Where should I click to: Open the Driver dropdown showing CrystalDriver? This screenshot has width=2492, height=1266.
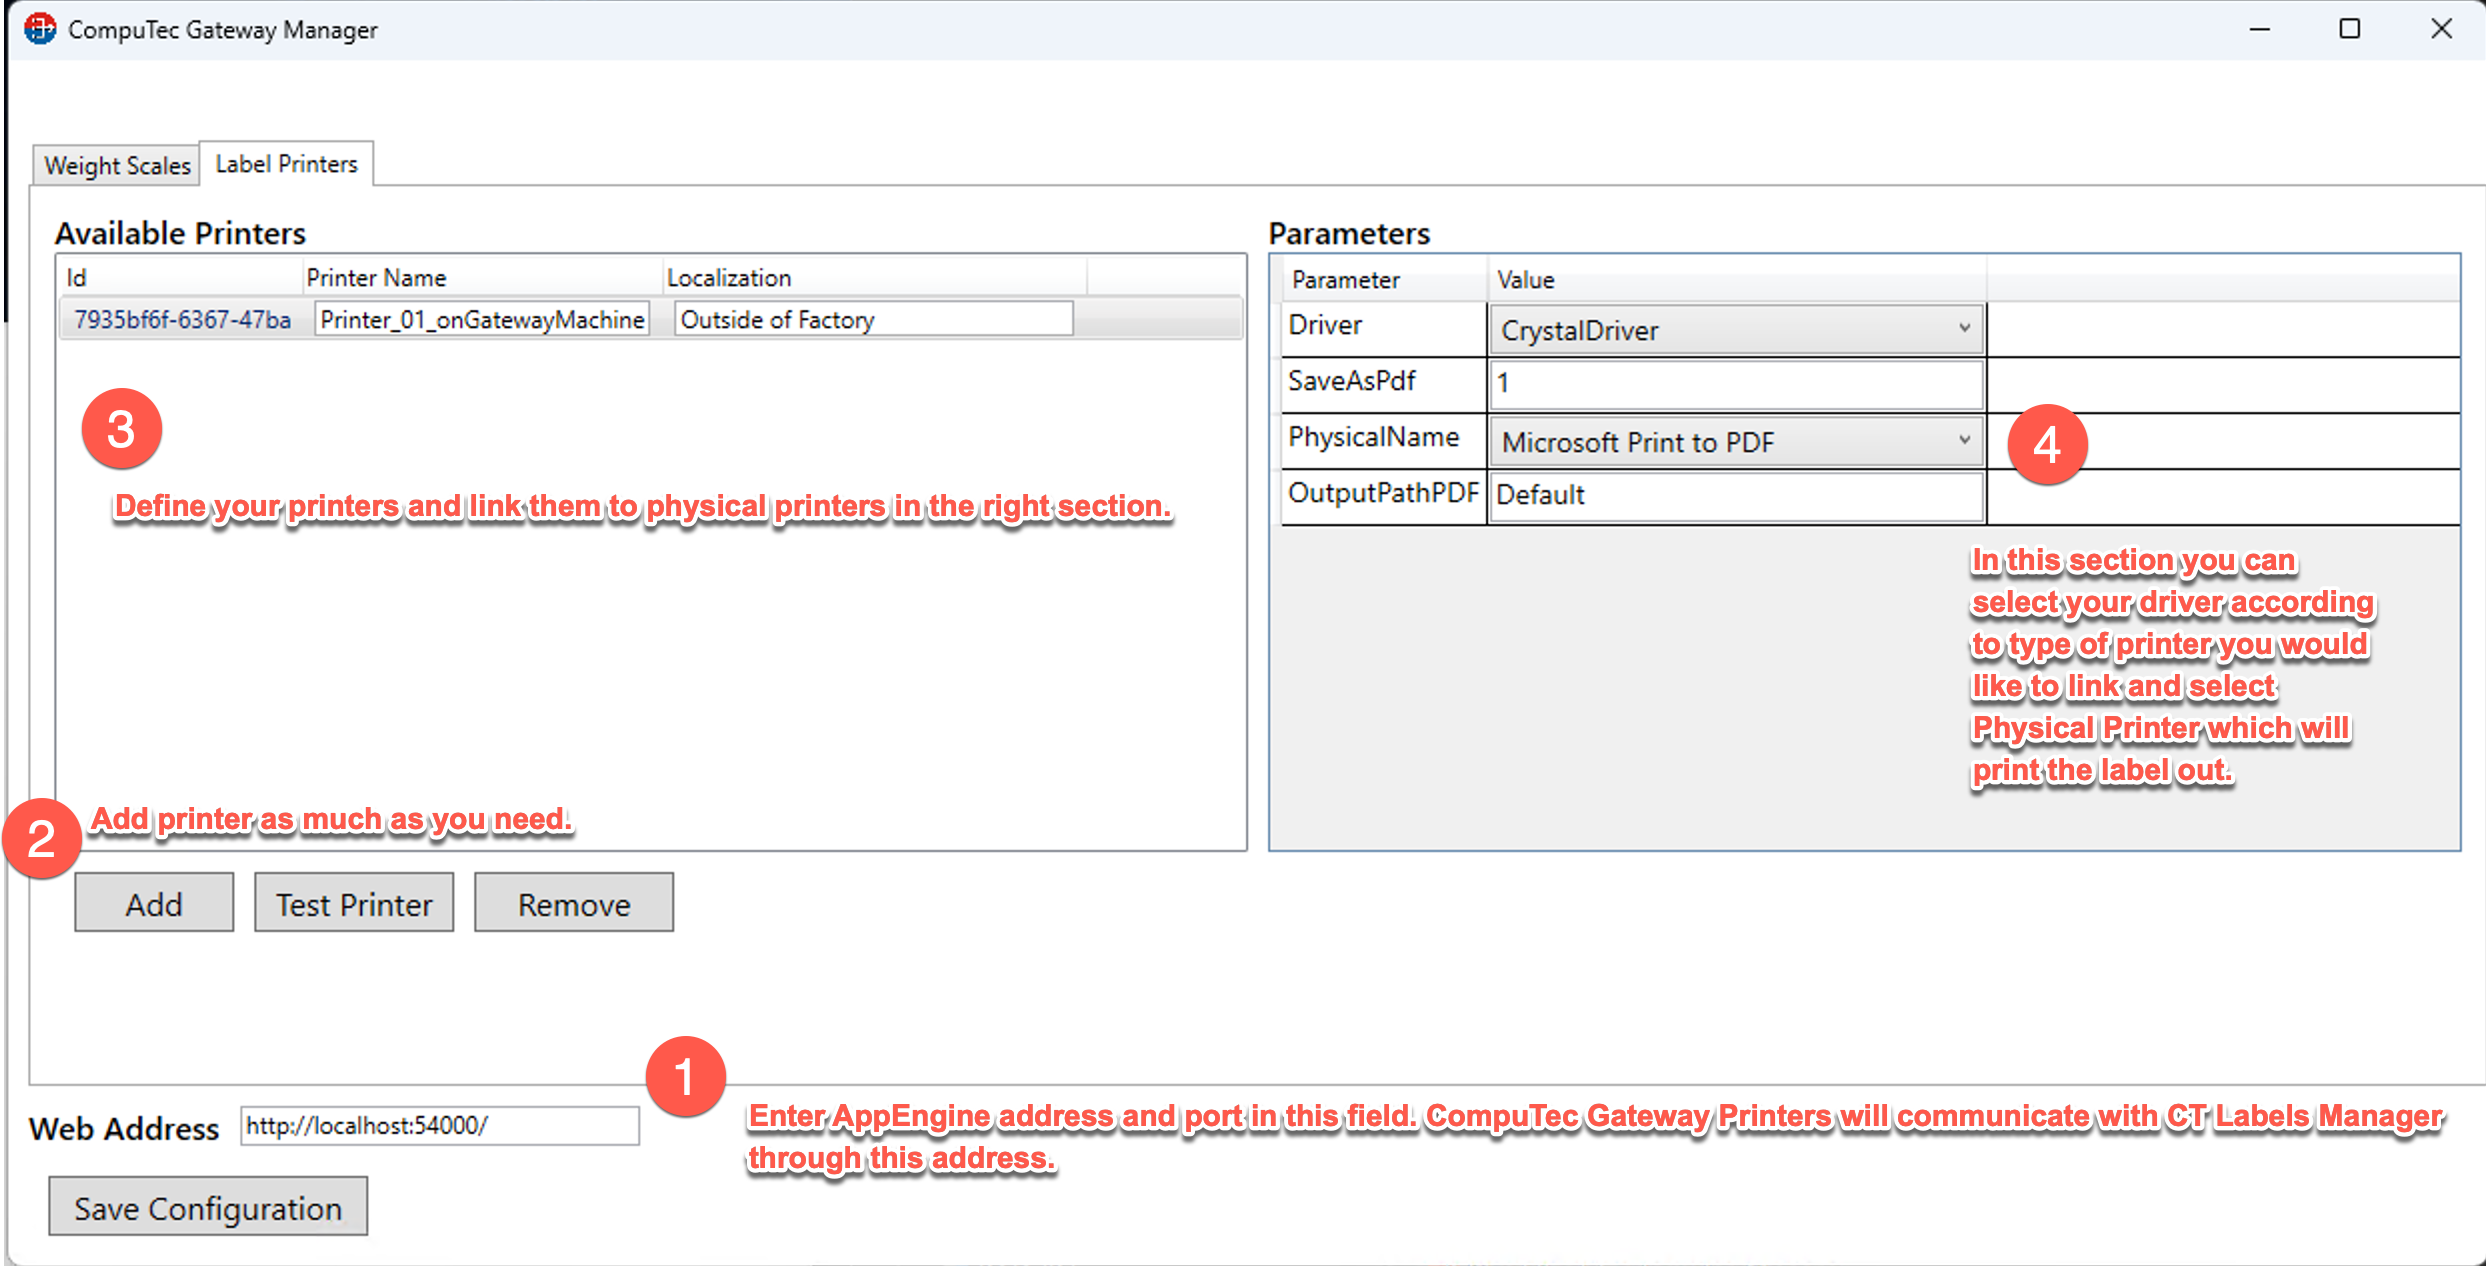tap(1736, 330)
